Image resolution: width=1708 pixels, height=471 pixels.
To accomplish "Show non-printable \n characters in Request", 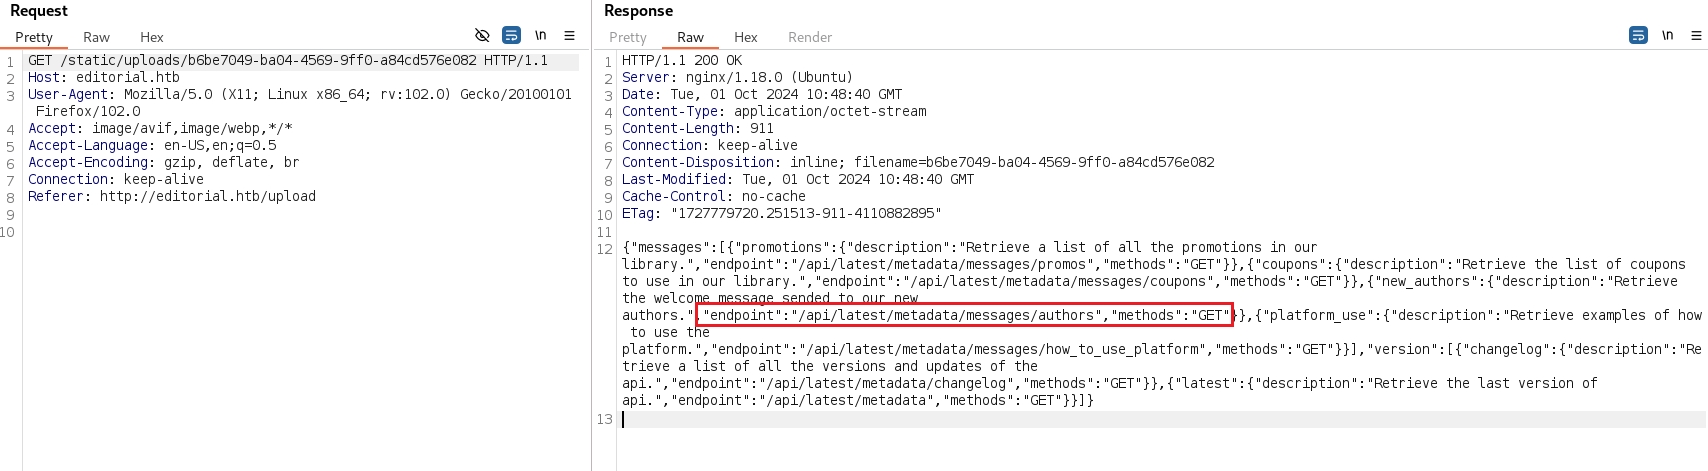I will coord(540,35).
